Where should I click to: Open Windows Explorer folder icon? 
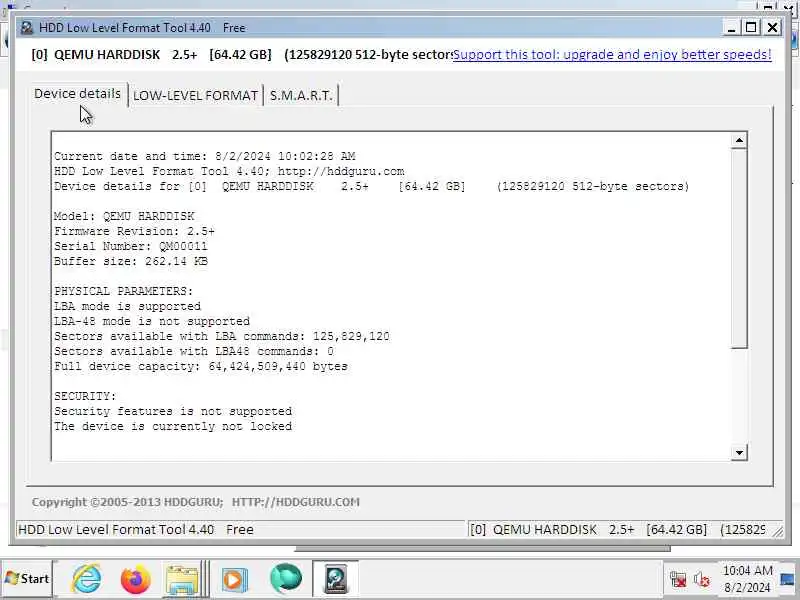click(182, 579)
